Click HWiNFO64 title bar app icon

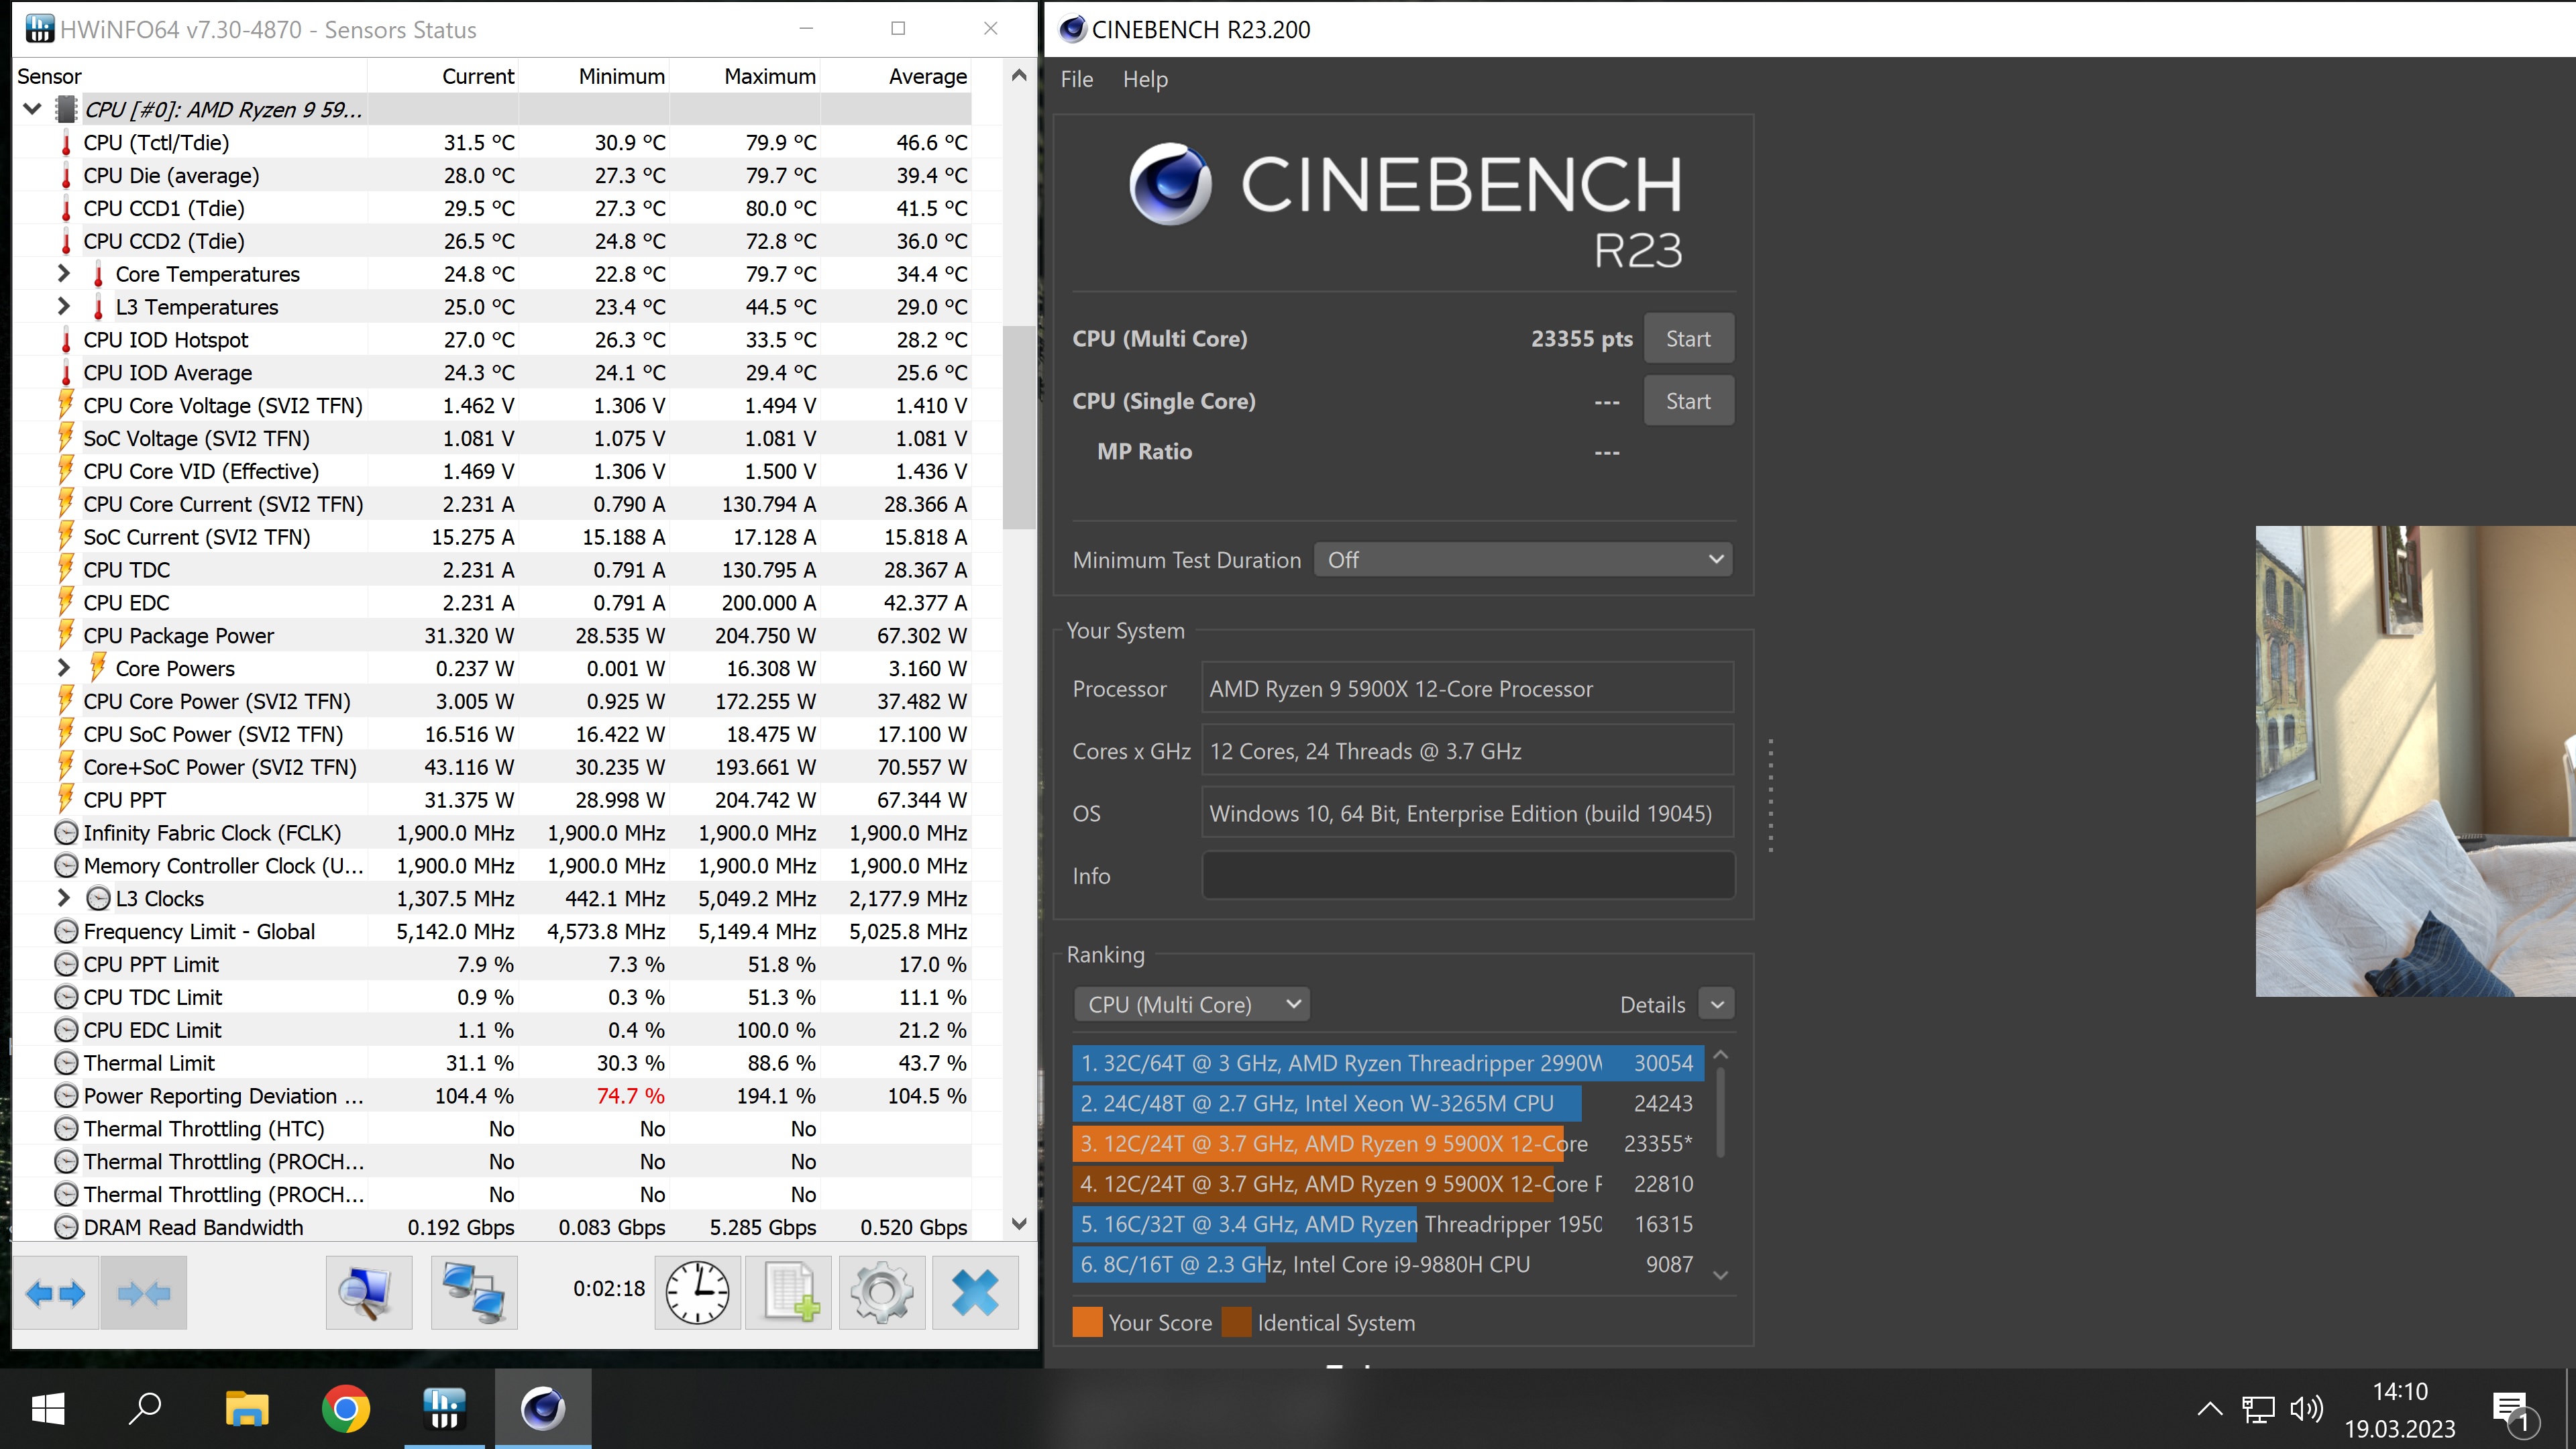39,29
